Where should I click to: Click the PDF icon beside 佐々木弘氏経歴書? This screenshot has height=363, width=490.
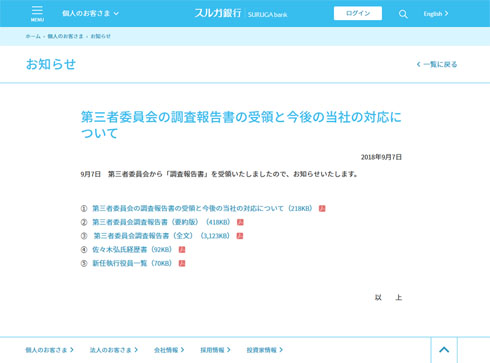click(182, 249)
